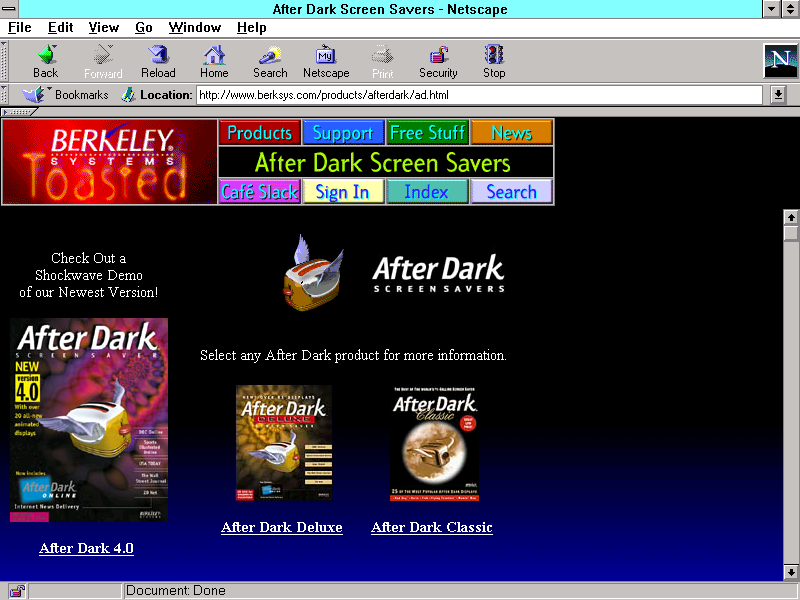Collapse the navigation toolbar grip
The height and width of the screenshot is (600, 800).
[x=4, y=61]
